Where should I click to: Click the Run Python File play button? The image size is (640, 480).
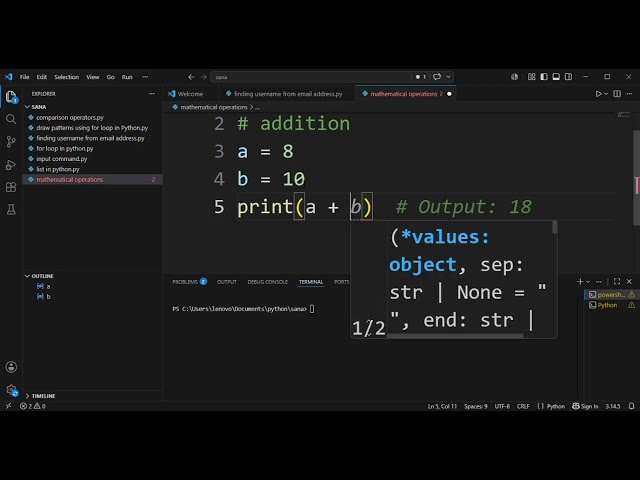[598, 94]
